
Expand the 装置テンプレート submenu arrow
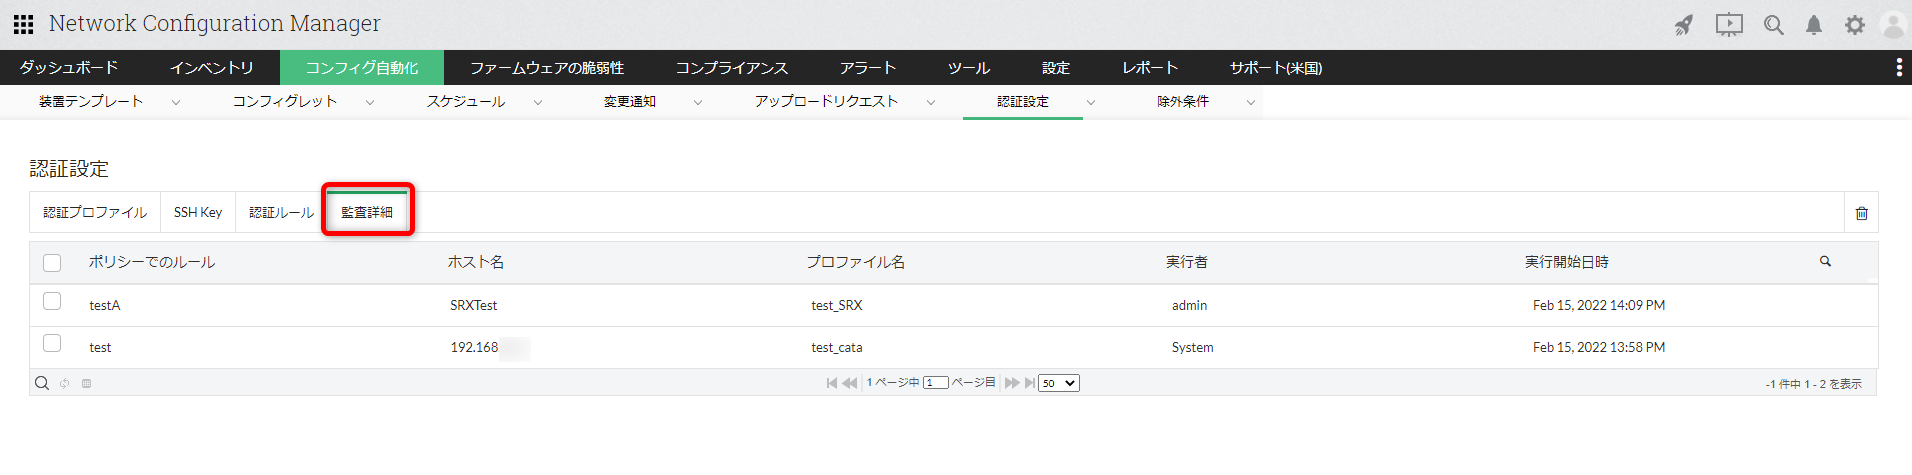(176, 102)
